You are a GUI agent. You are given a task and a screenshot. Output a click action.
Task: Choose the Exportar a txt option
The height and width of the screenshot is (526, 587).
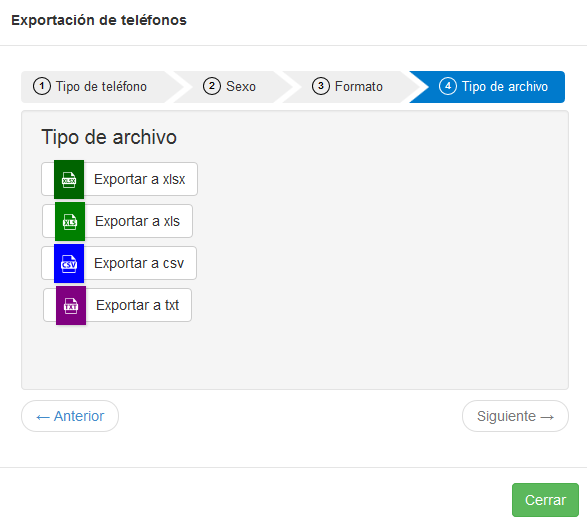pos(118,305)
